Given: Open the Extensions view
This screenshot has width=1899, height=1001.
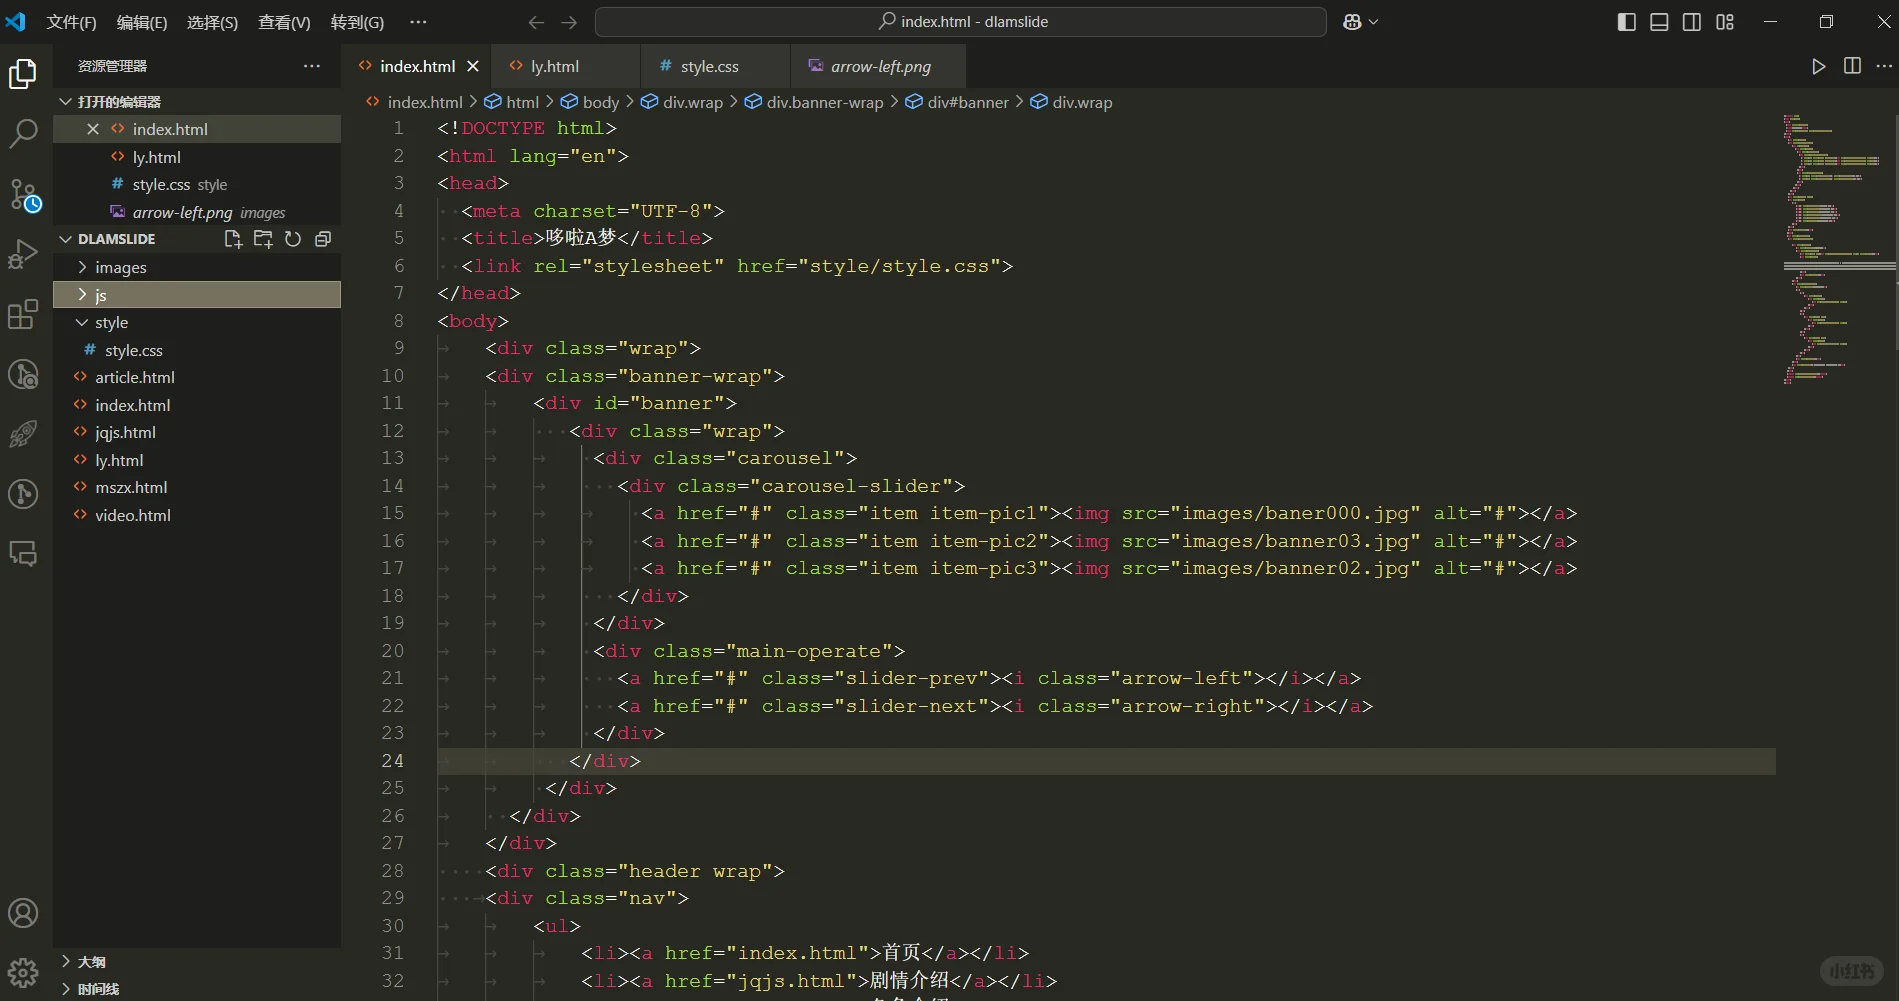Looking at the screenshot, I should tap(23, 314).
